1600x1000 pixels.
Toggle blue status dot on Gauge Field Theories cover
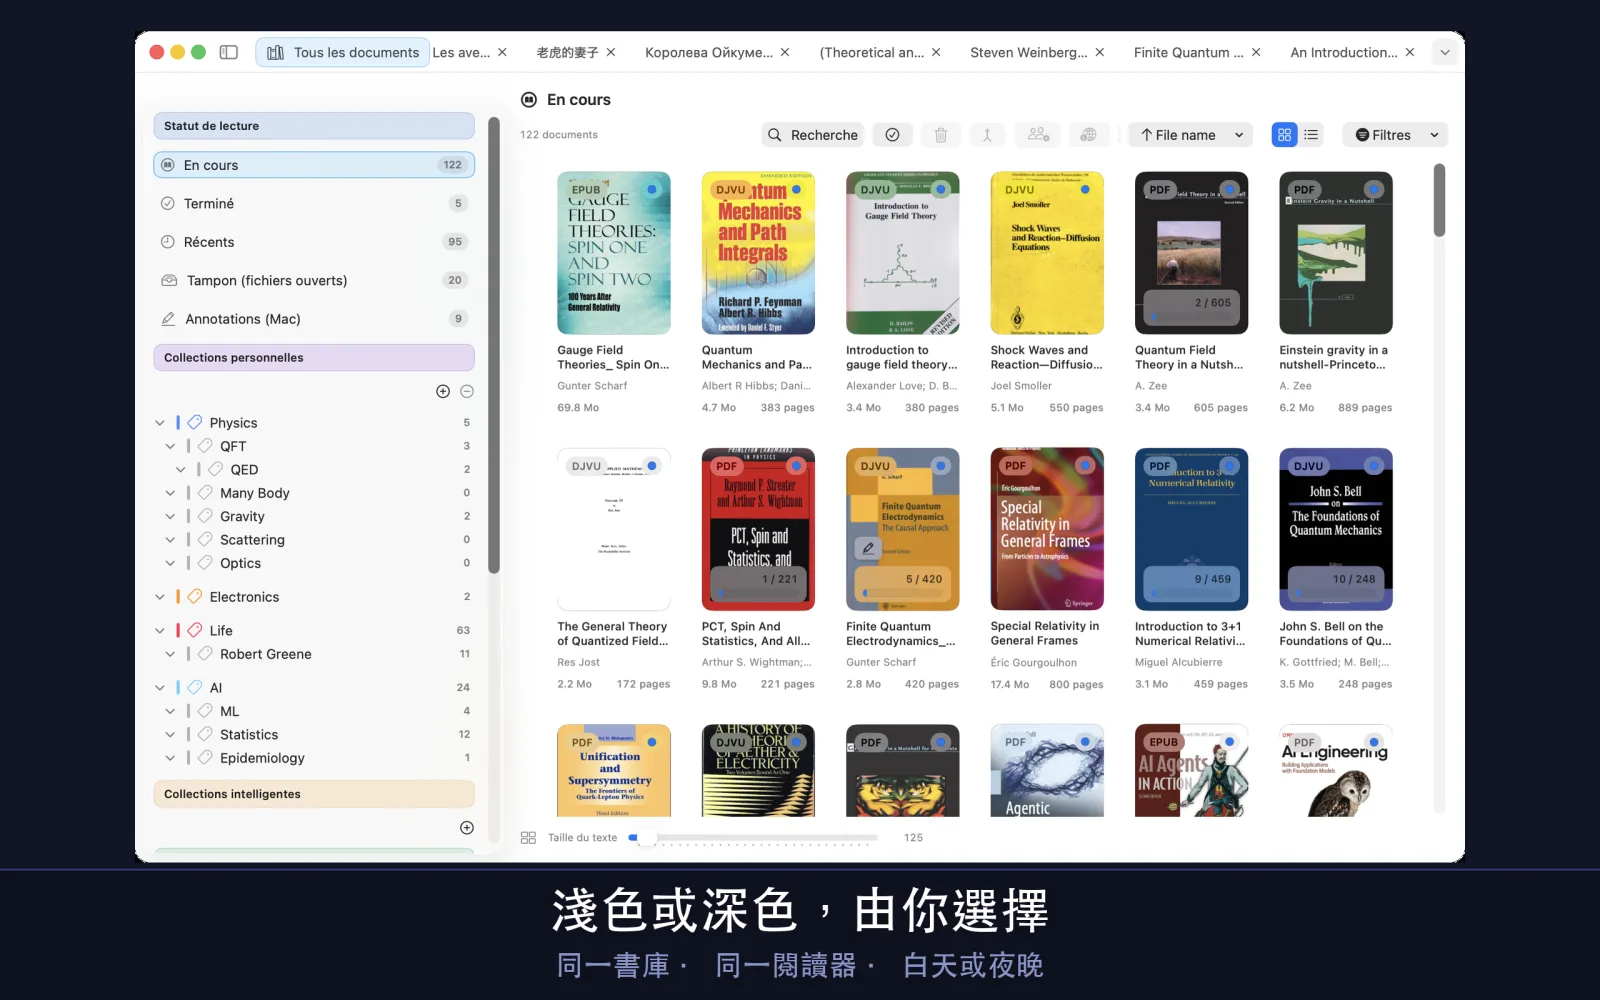click(x=652, y=189)
